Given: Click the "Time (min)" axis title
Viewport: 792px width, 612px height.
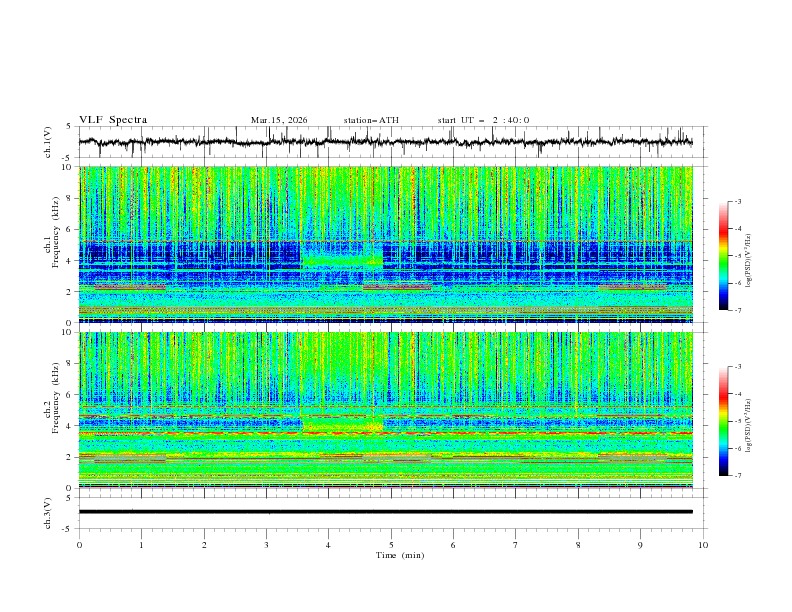Looking at the screenshot, I should (x=400, y=555).
